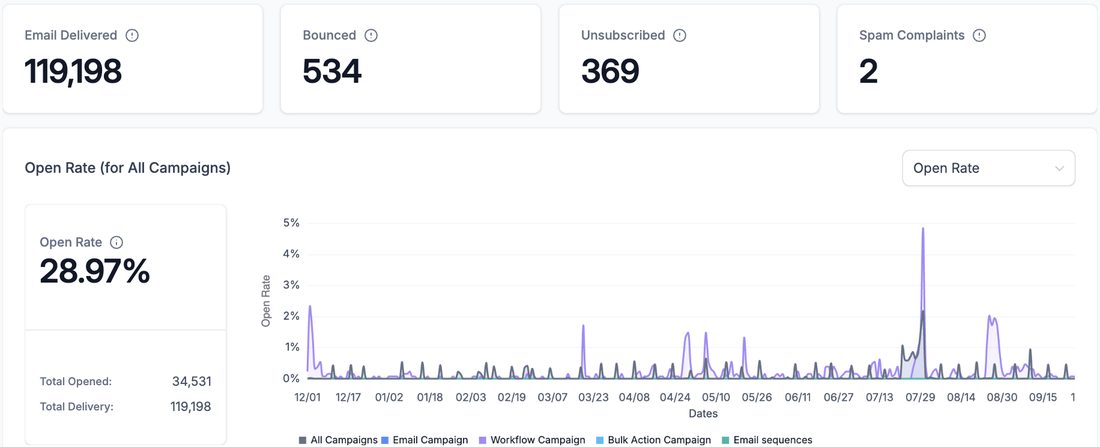
Task: Click info icon beside Bounced
Action: pyautogui.click(x=371, y=35)
